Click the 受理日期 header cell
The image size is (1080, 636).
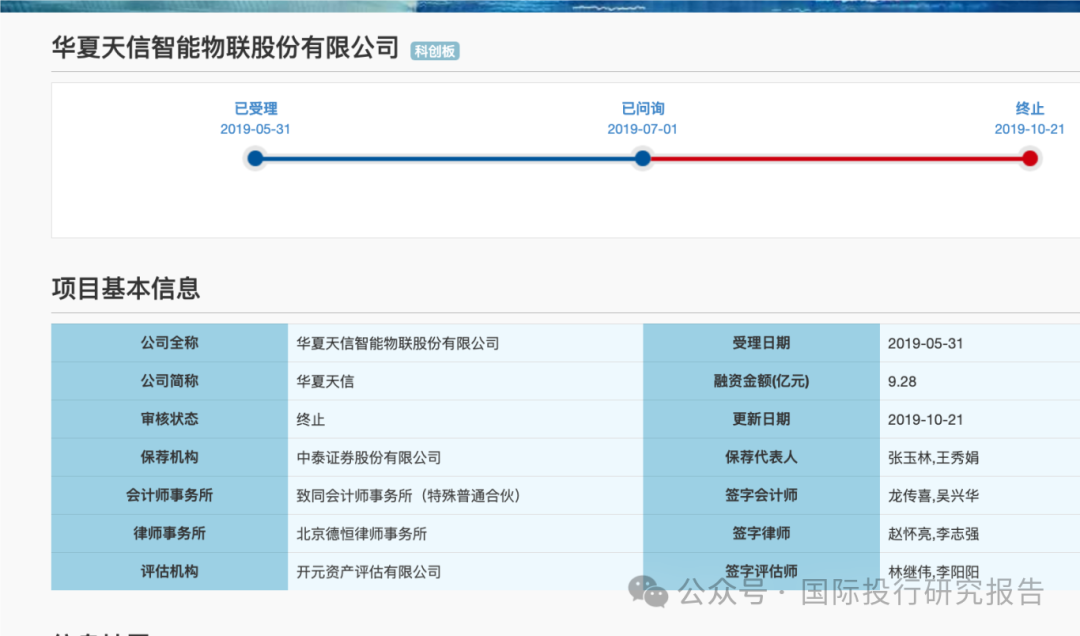[x=761, y=343]
